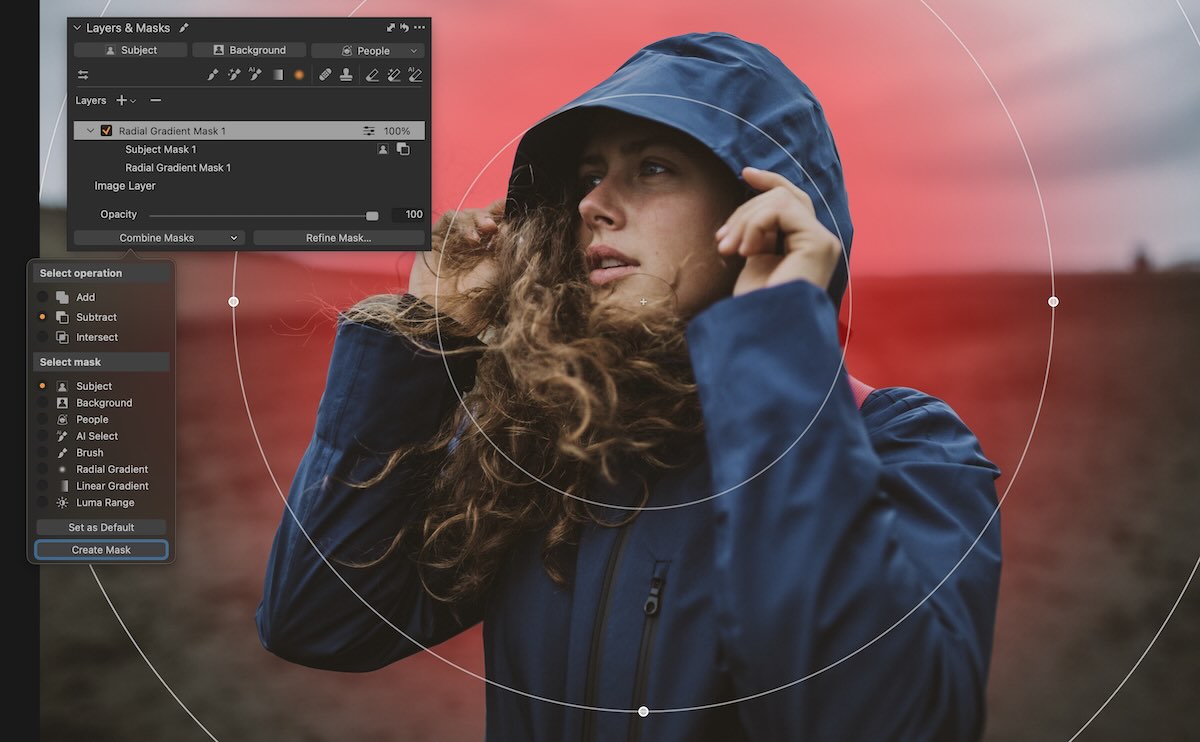Open the new layer plus menu
Image resolution: width=1200 pixels, height=742 pixels.
(x=129, y=100)
